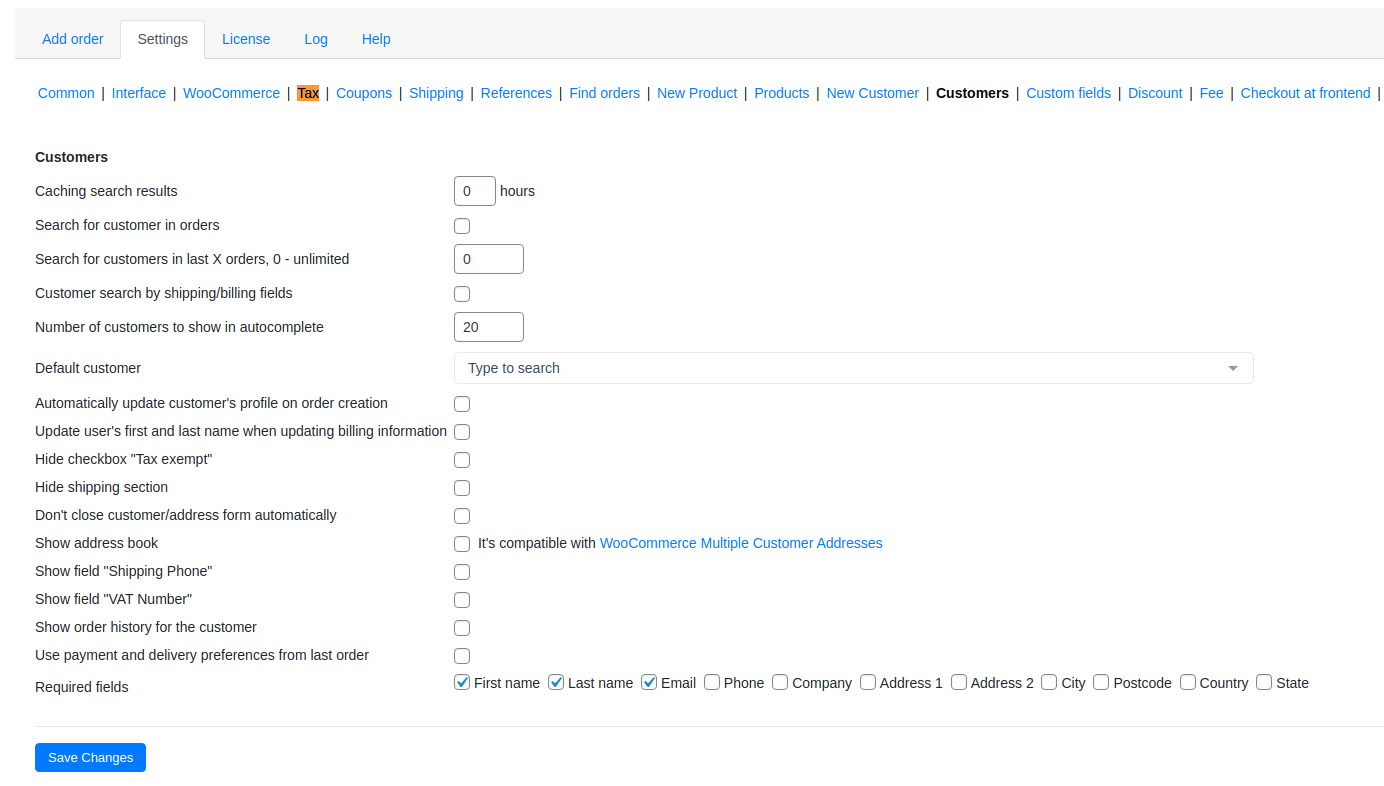1384x786 pixels.
Task: Uncheck First name required field
Action: tap(462, 682)
